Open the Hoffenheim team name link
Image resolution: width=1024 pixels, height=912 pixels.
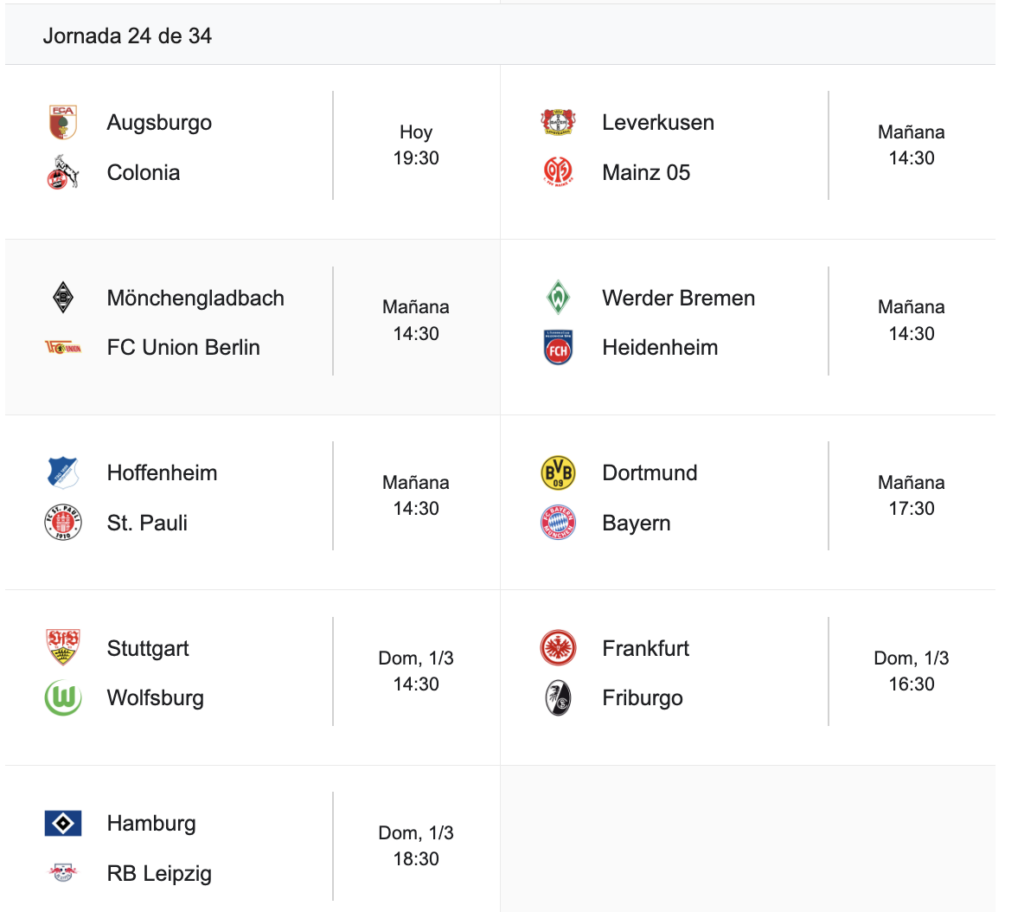pyautogui.click(x=162, y=473)
